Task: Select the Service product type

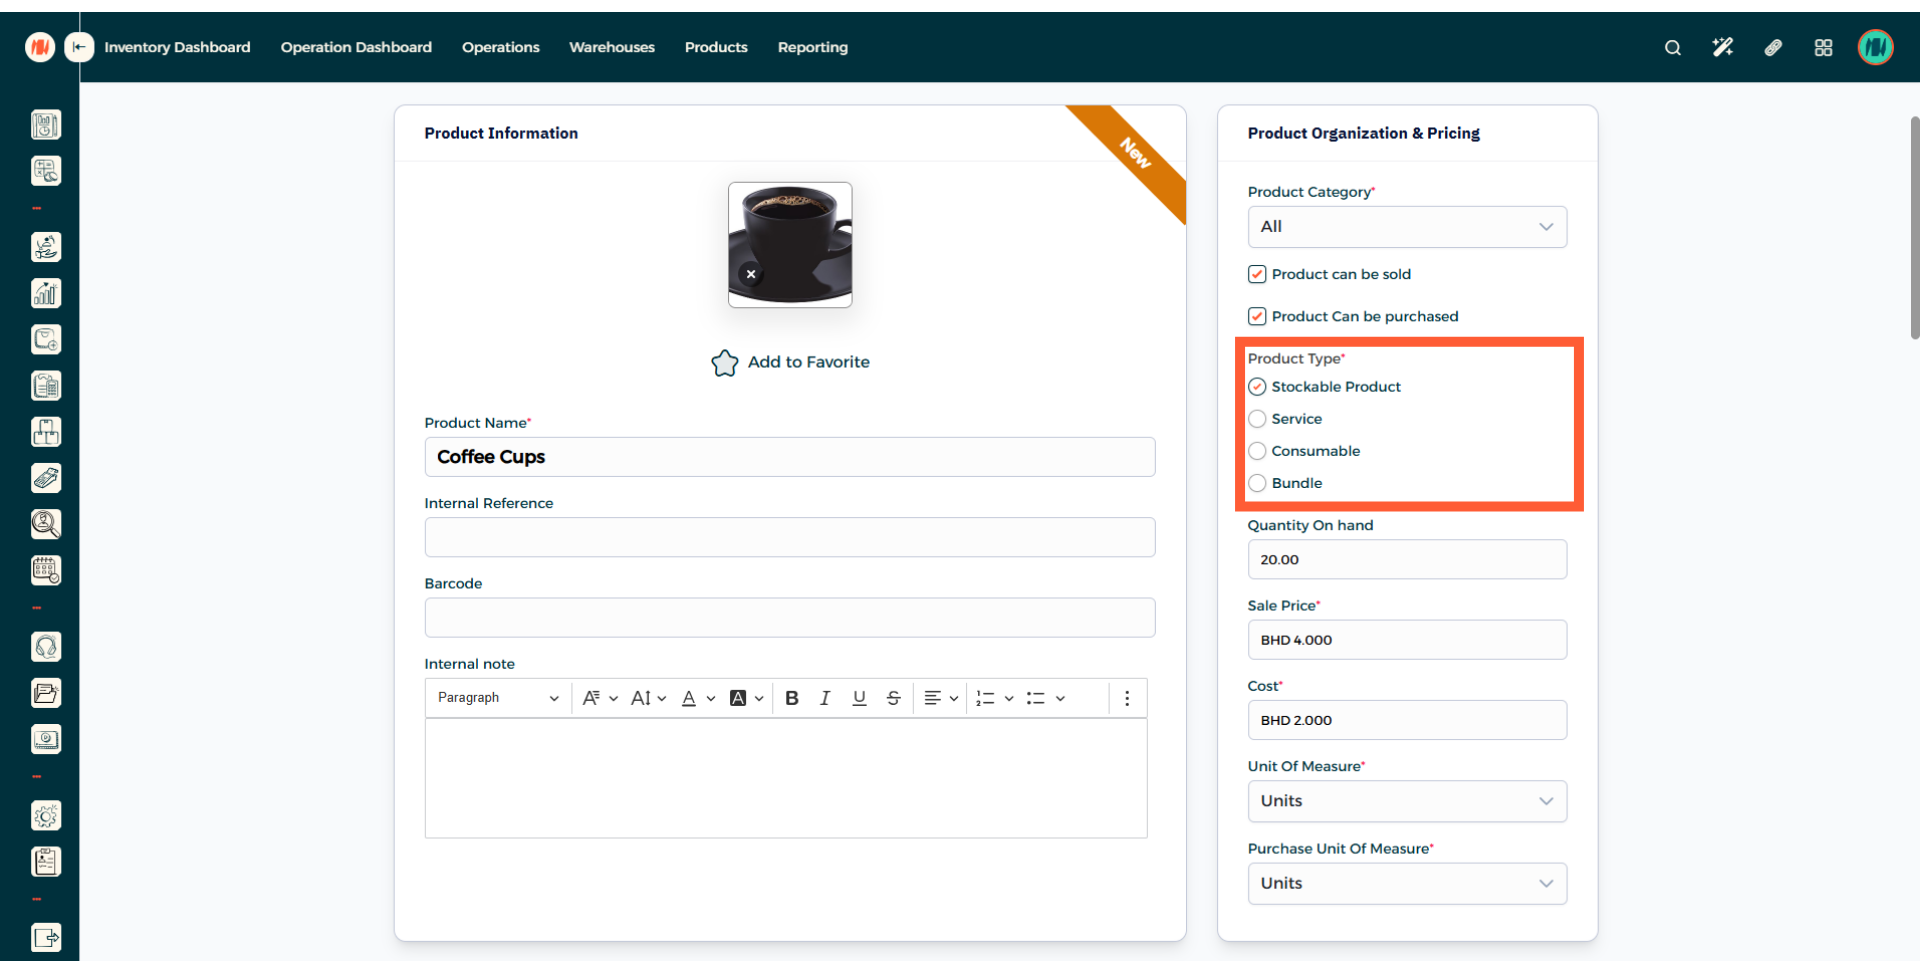Action: coord(1257,419)
